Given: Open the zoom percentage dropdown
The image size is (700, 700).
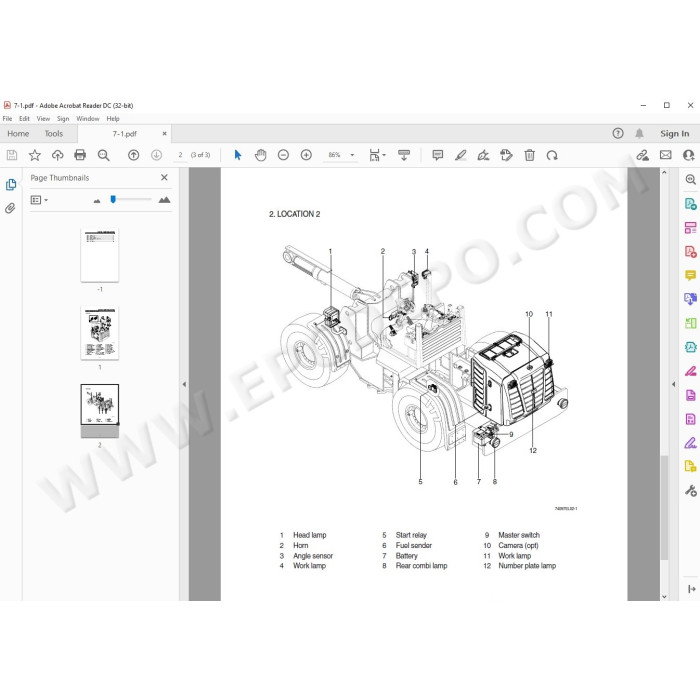Looking at the screenshot, I should (352, 155).
